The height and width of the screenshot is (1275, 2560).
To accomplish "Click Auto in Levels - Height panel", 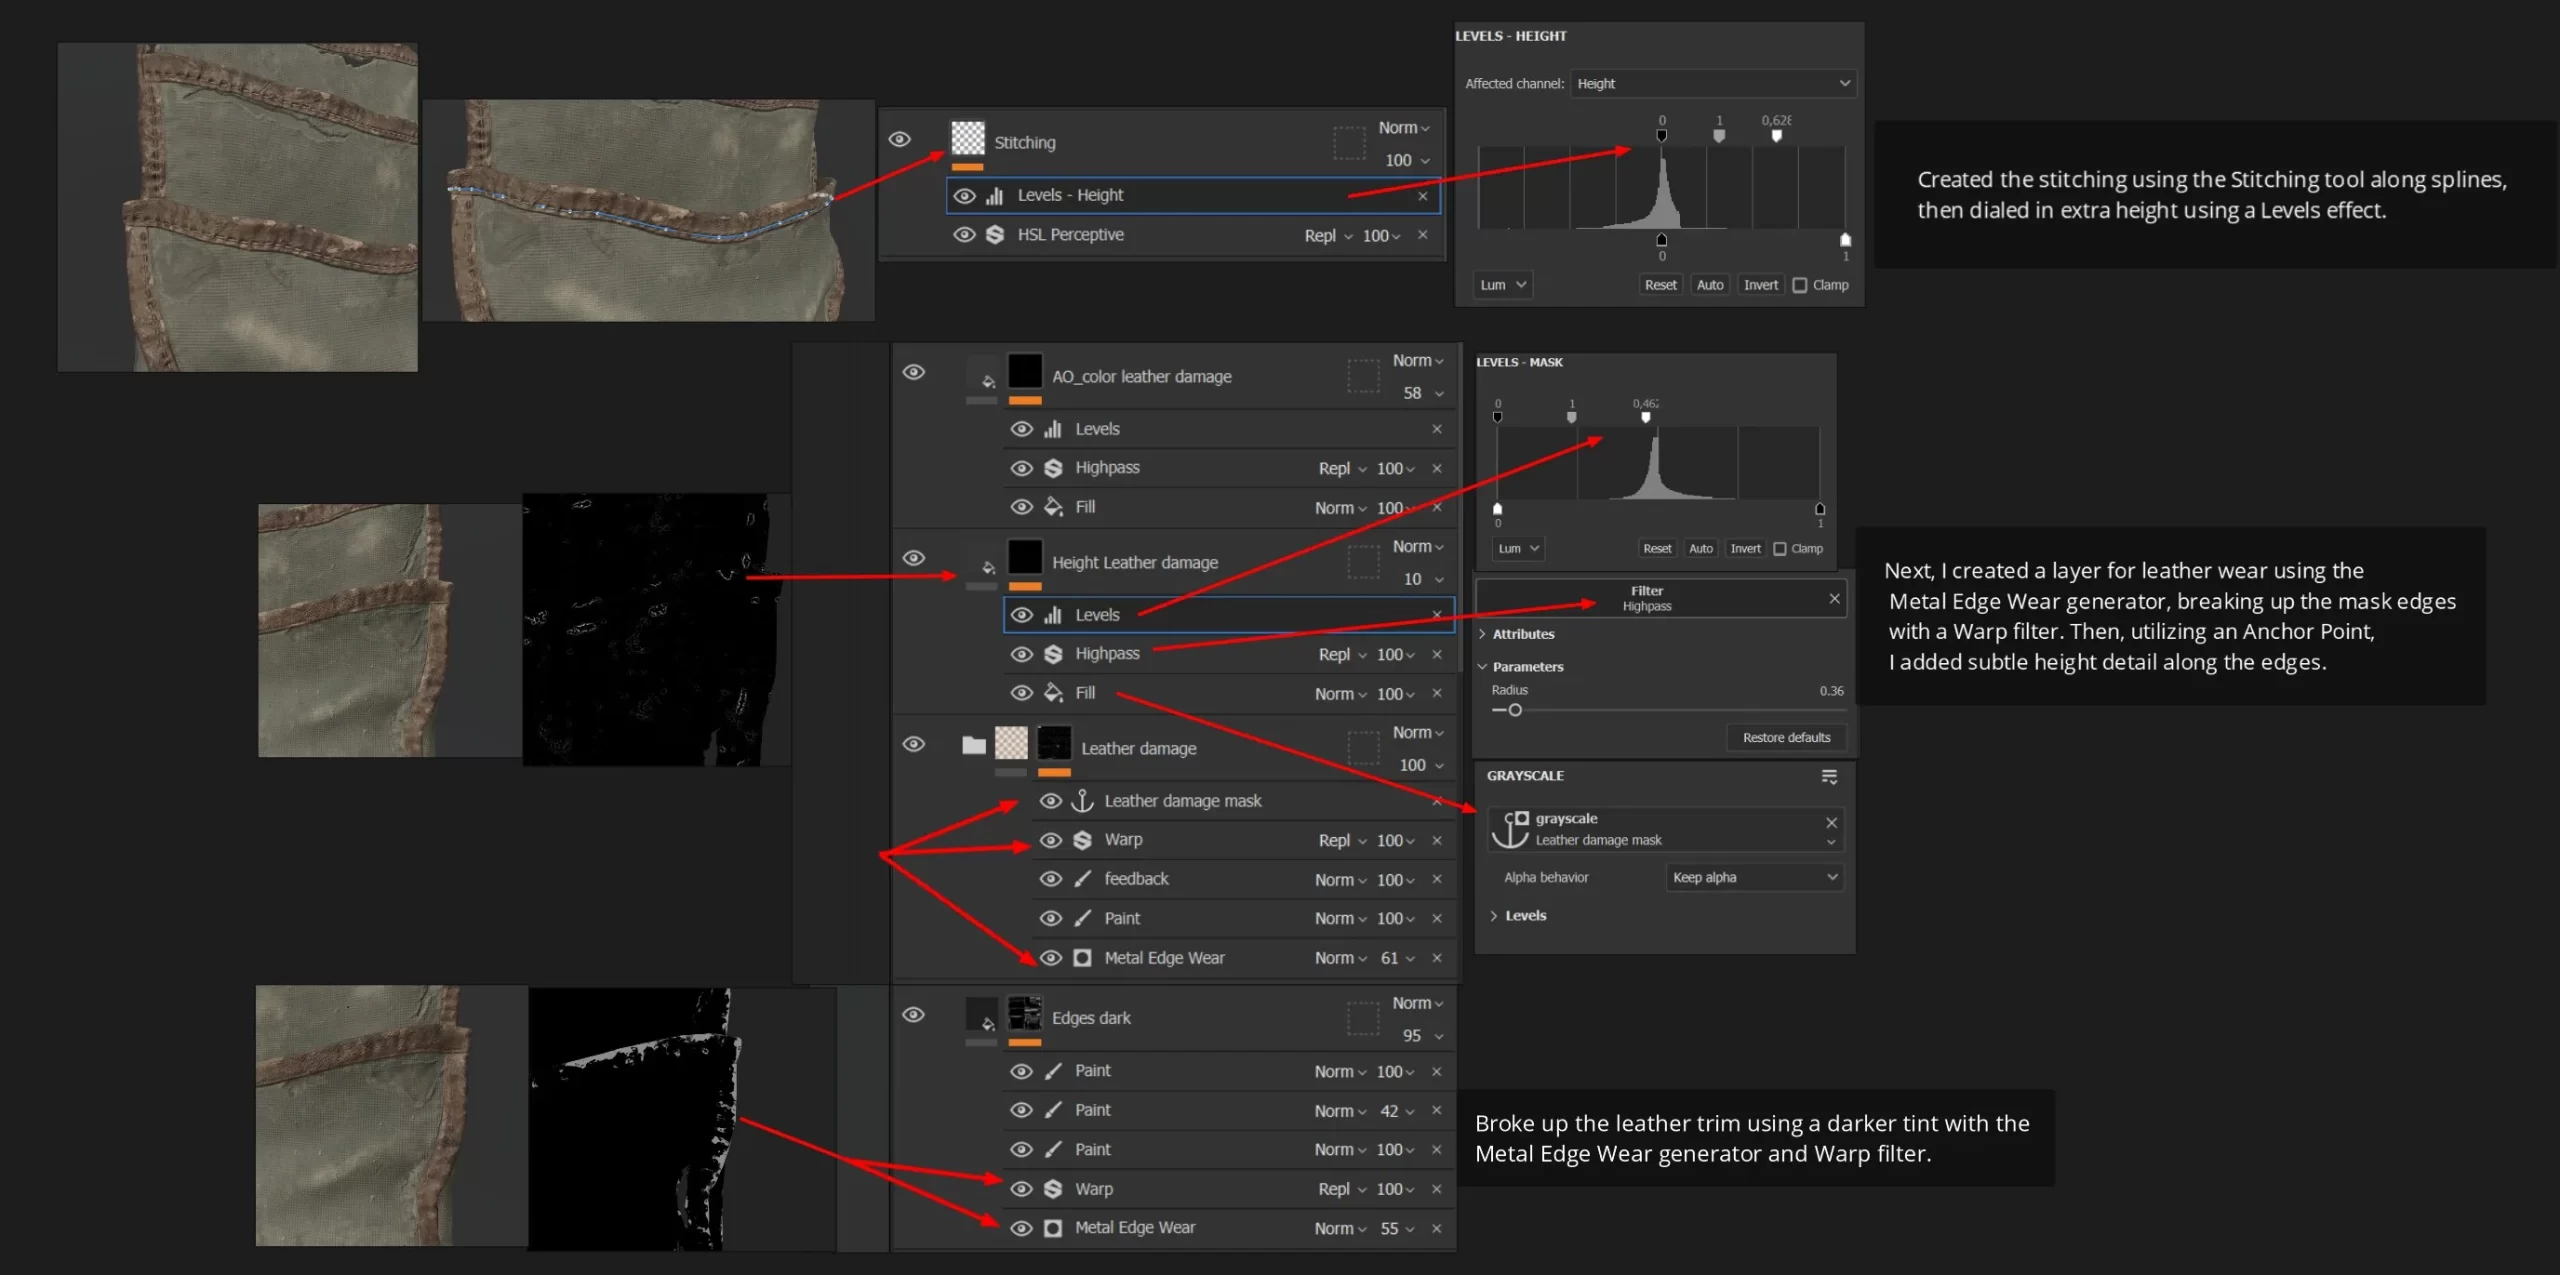I will tap(1710, 285).
